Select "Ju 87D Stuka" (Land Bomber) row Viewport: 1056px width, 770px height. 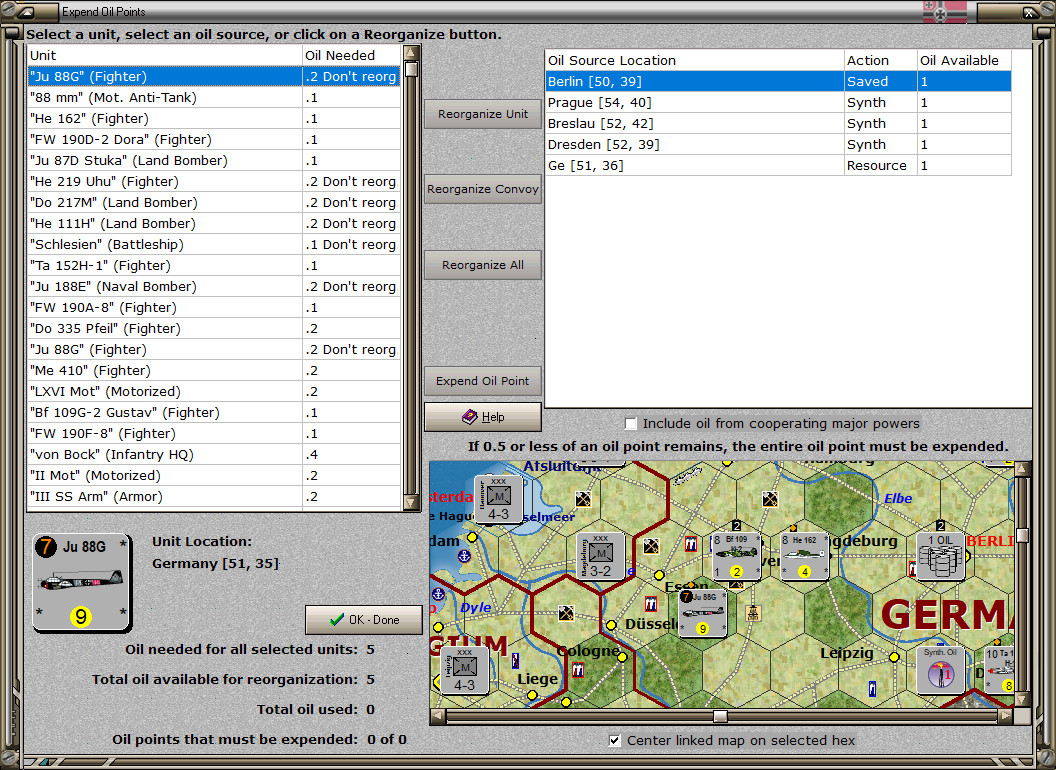(214, 160)
